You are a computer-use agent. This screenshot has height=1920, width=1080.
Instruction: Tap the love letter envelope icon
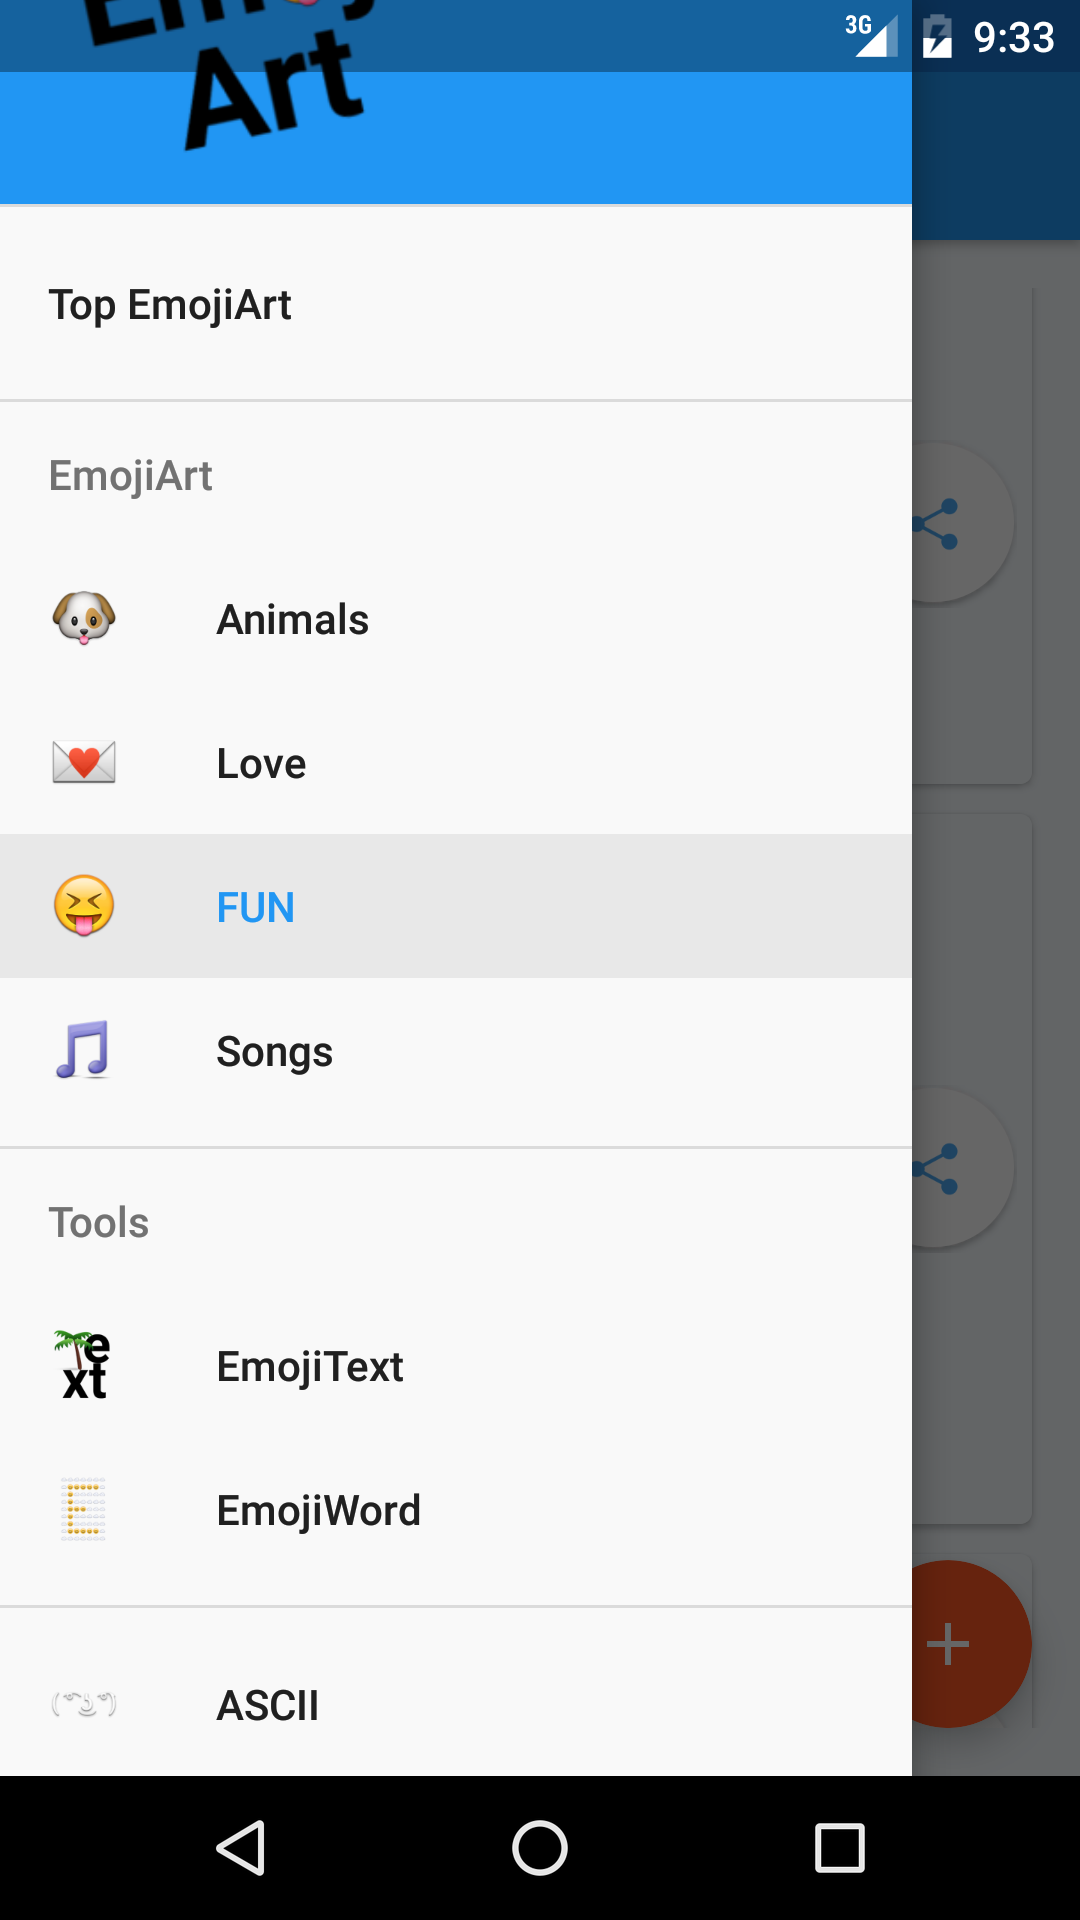tap(84, 762)
